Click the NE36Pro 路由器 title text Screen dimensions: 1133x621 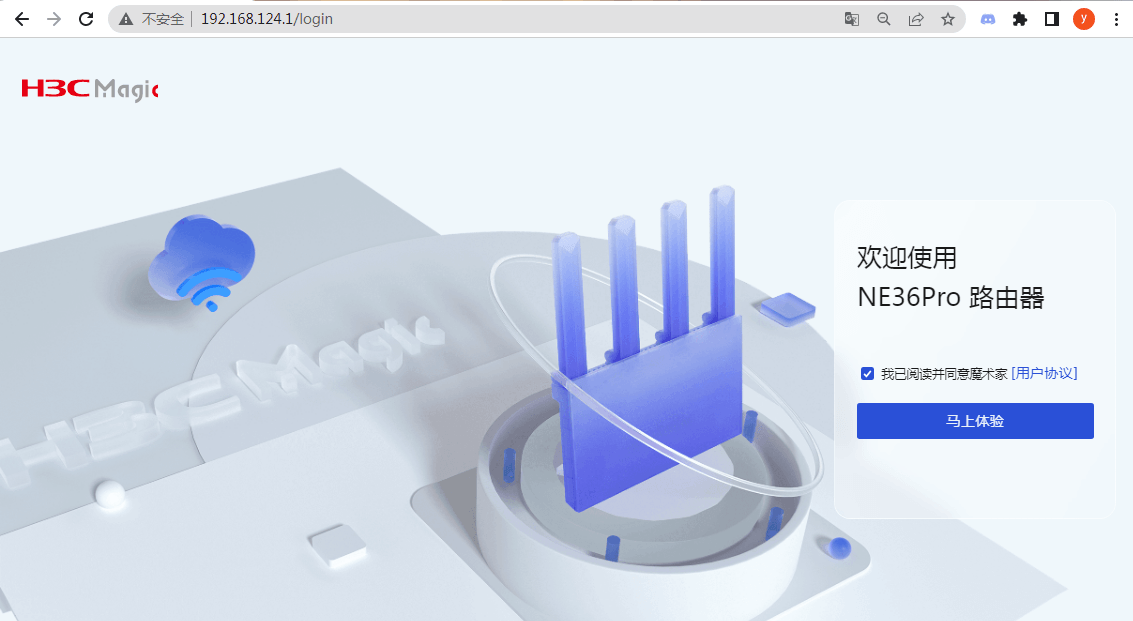951,297
